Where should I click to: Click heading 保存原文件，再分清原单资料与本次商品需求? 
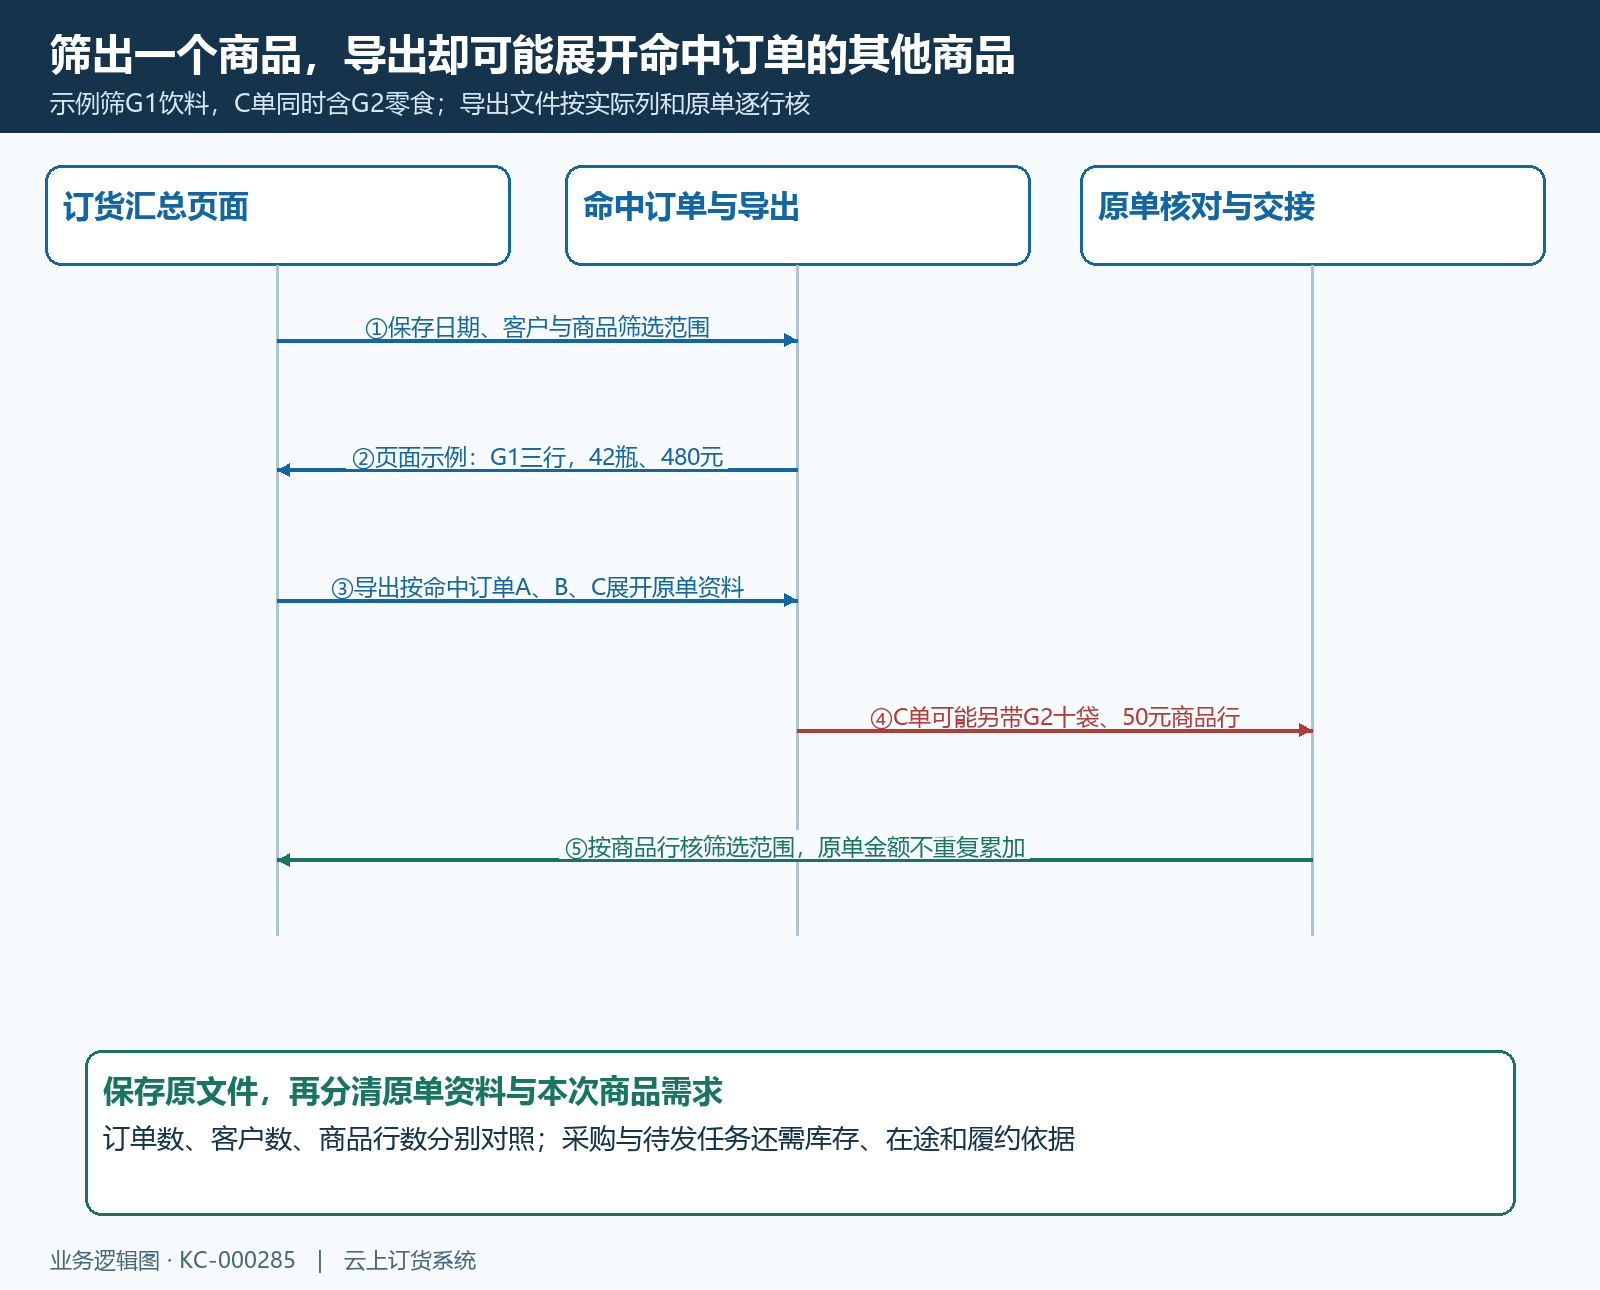tap(413, 1092)
